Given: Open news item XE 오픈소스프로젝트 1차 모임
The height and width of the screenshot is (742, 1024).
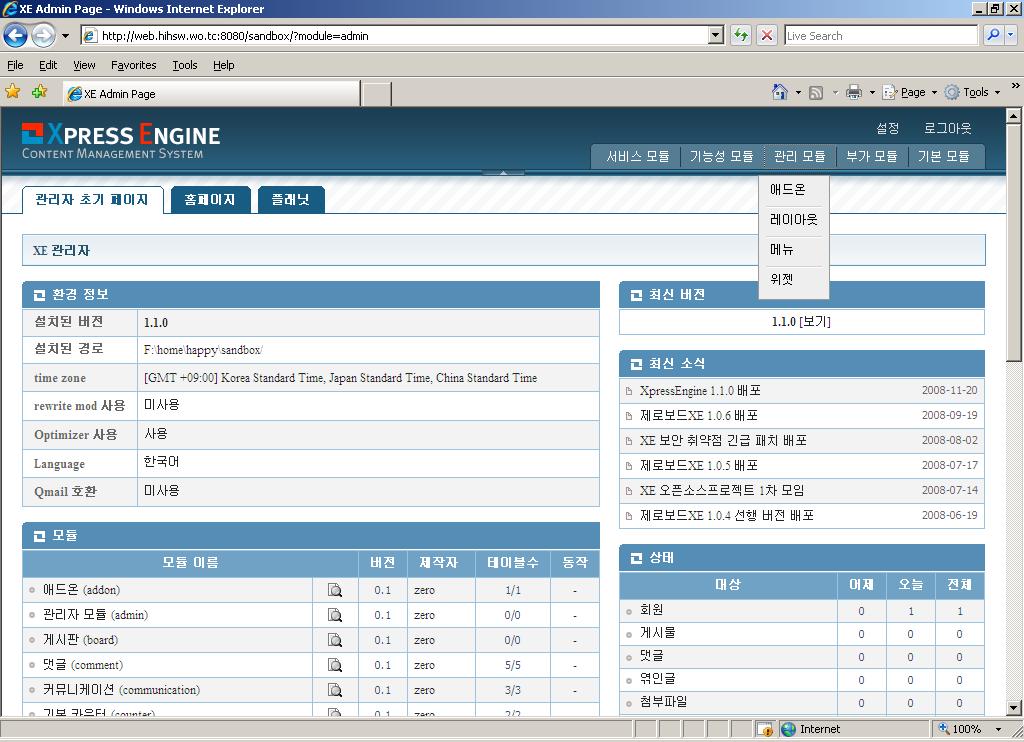Looking at the screenshot, I should coord(722,490).
